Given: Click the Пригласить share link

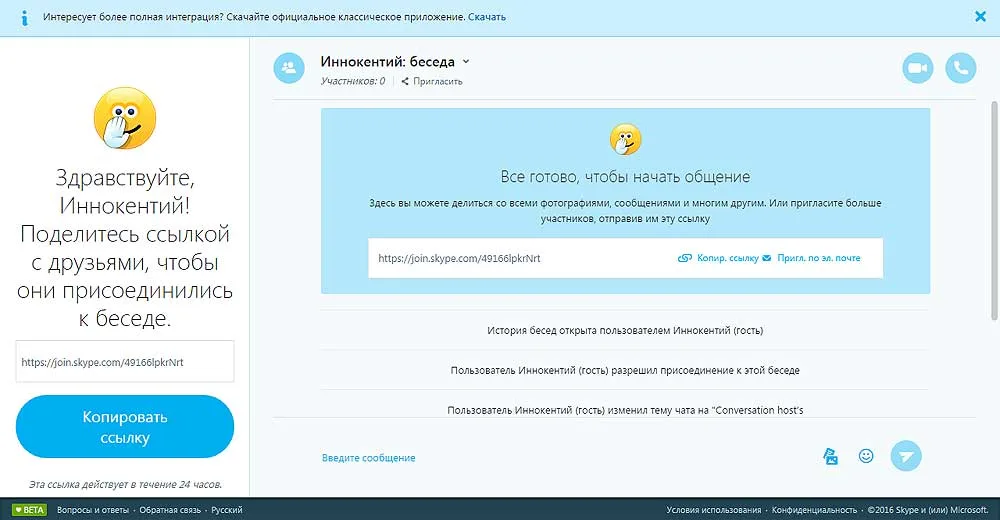Looking at the screenshot, I should pos(432,82).
